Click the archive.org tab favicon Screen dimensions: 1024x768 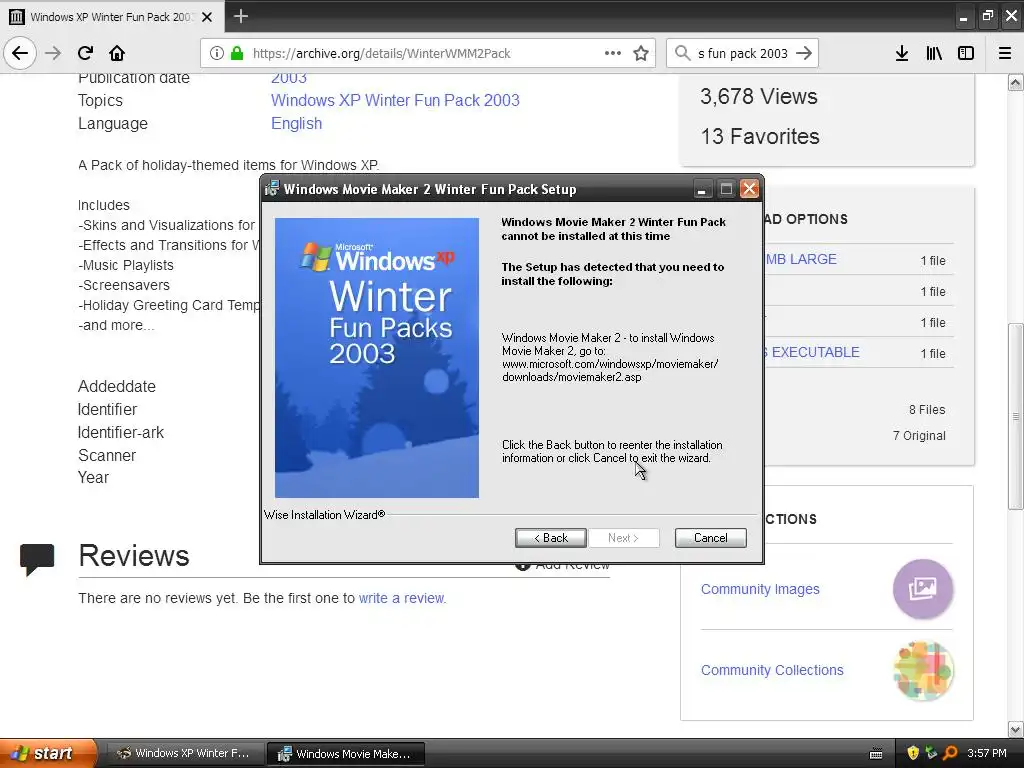tap(16, 16)
